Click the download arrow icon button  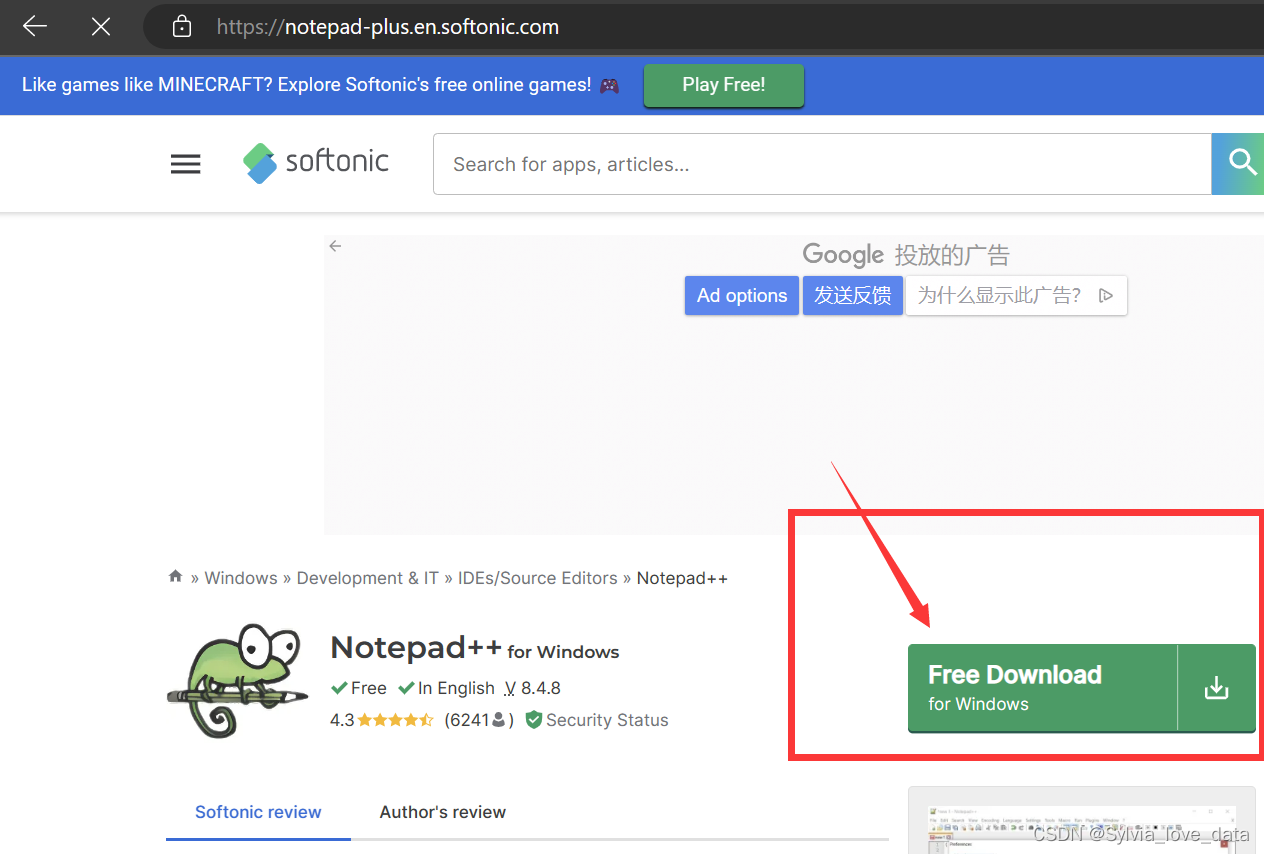click(1217, 688)
